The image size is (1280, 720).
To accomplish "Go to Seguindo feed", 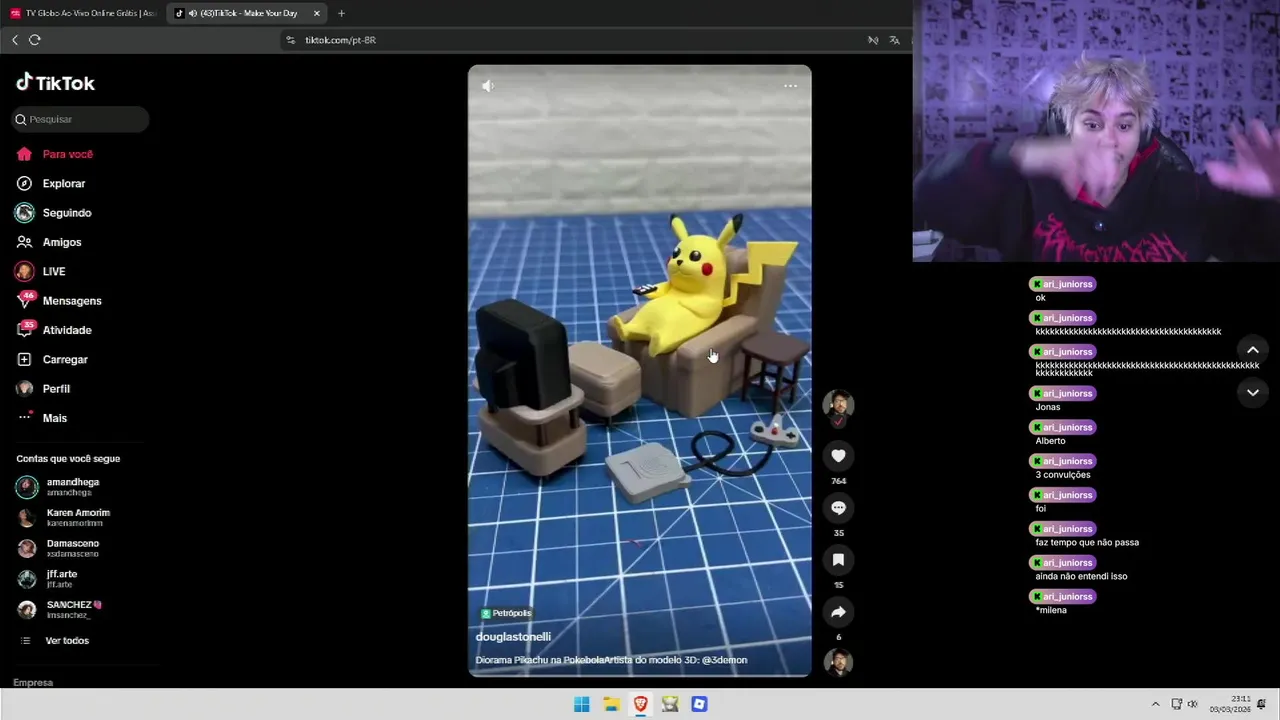I will tap(67, 213).
